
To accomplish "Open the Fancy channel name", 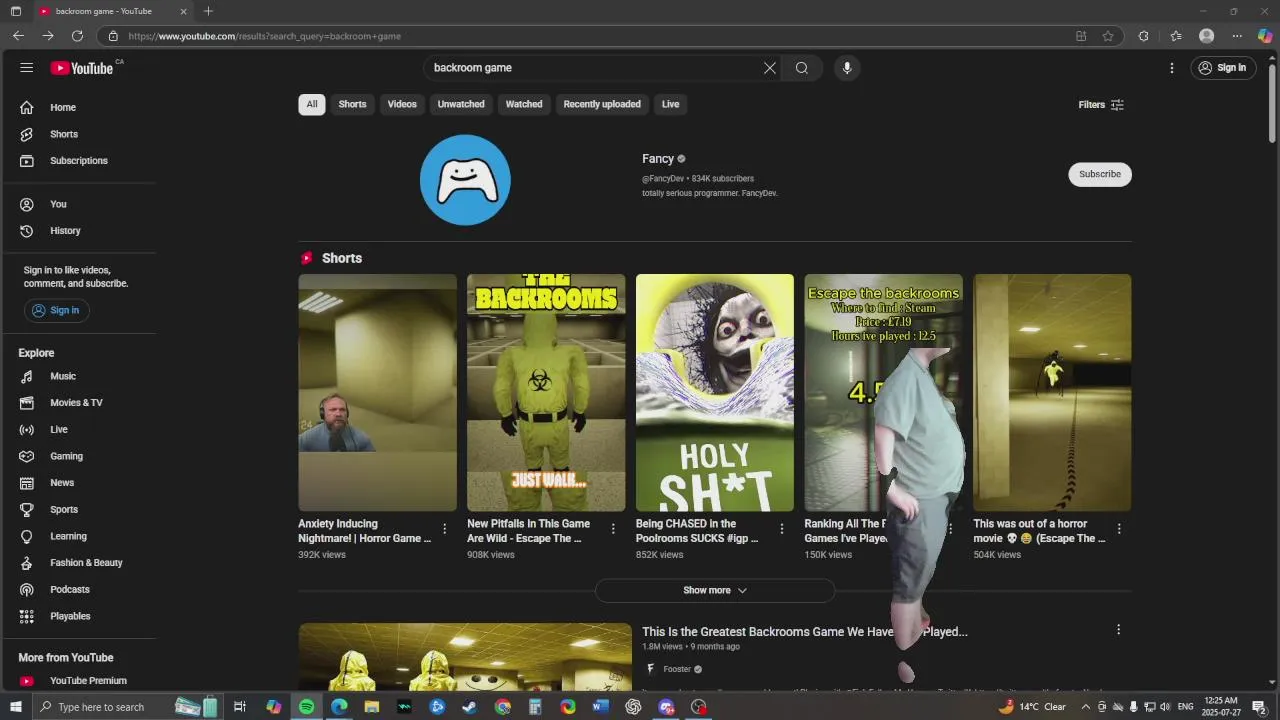I will tap(658, 159).
